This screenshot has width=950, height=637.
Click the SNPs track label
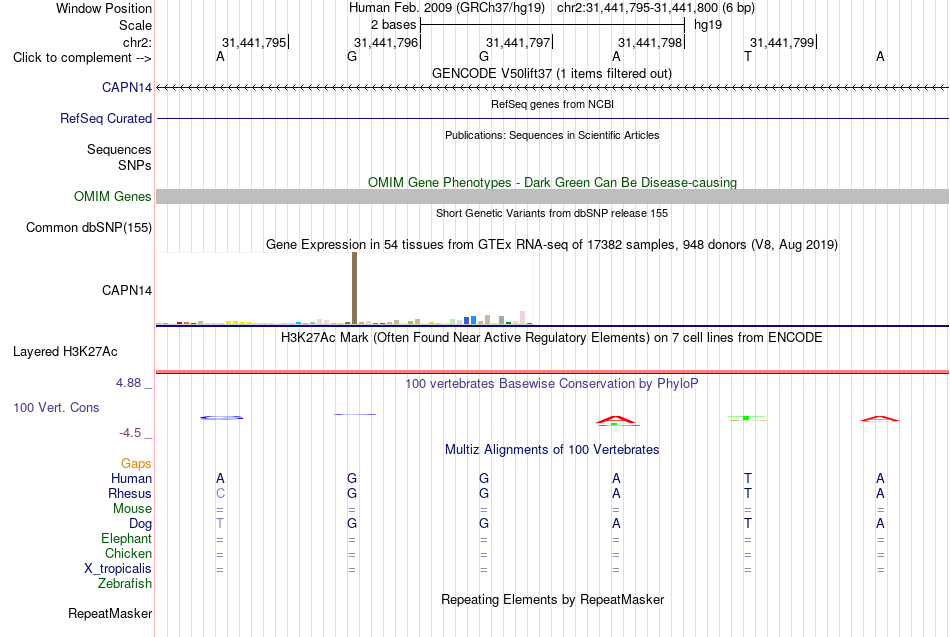point(135,165)
